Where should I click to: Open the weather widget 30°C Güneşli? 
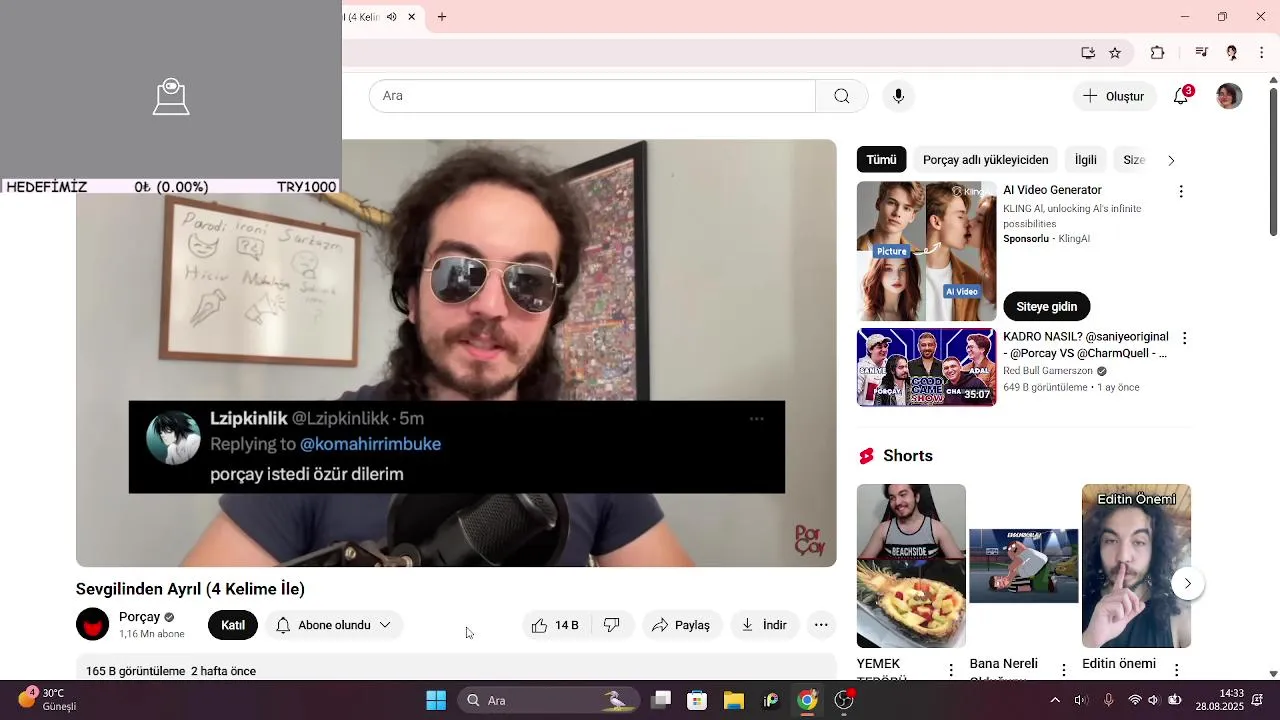click(47, 699)
